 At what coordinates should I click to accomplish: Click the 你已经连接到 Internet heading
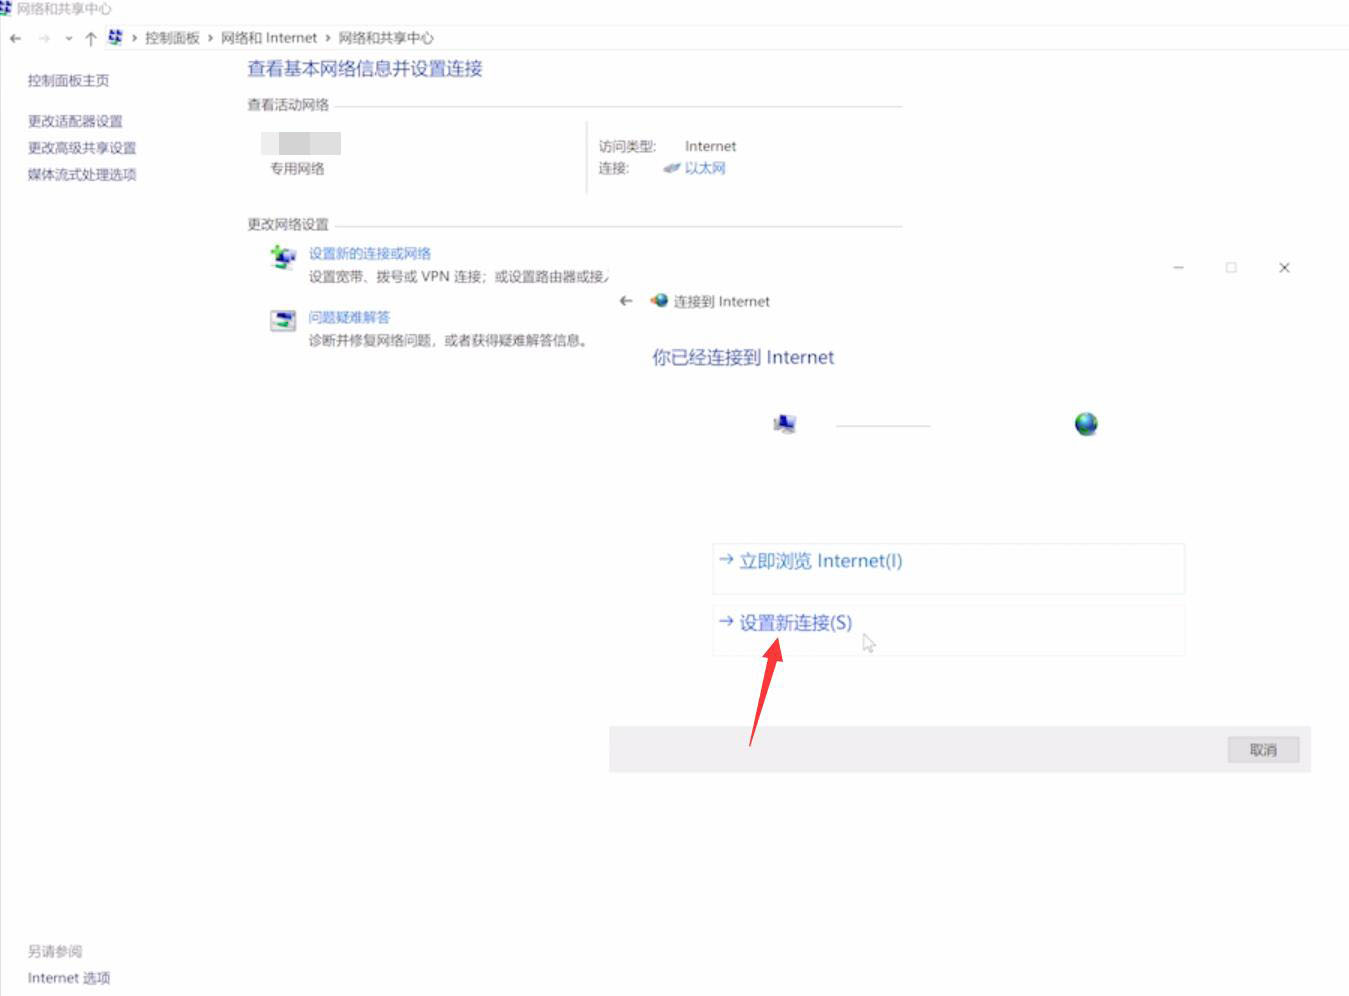click(x=743, y=358)
